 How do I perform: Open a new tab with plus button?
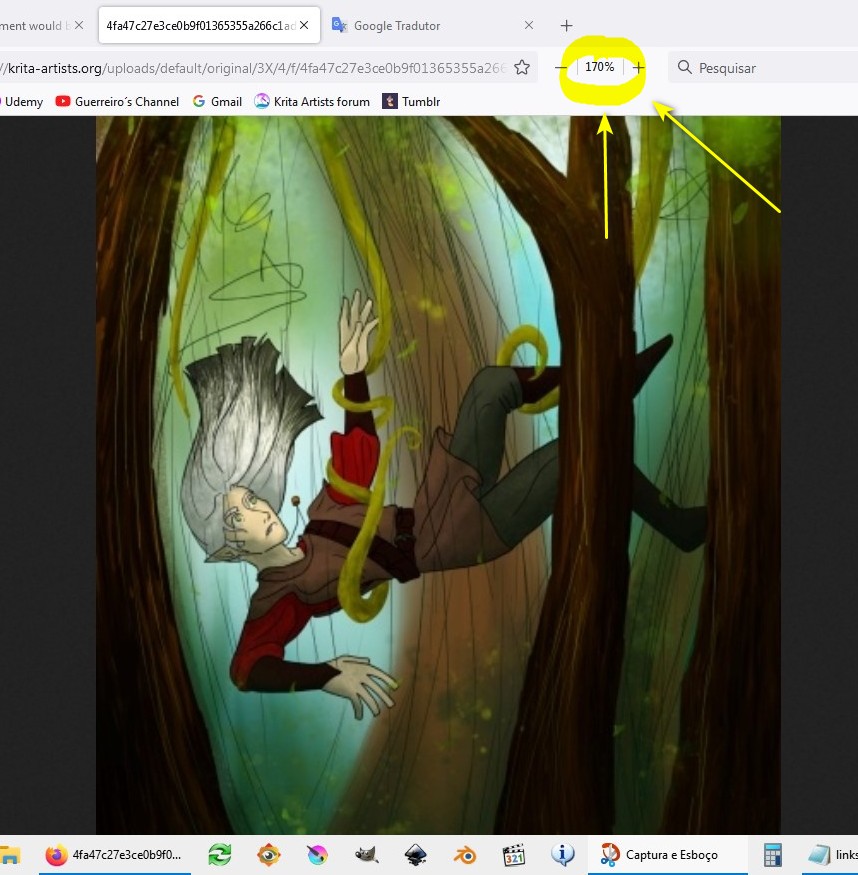click(566, 26)
